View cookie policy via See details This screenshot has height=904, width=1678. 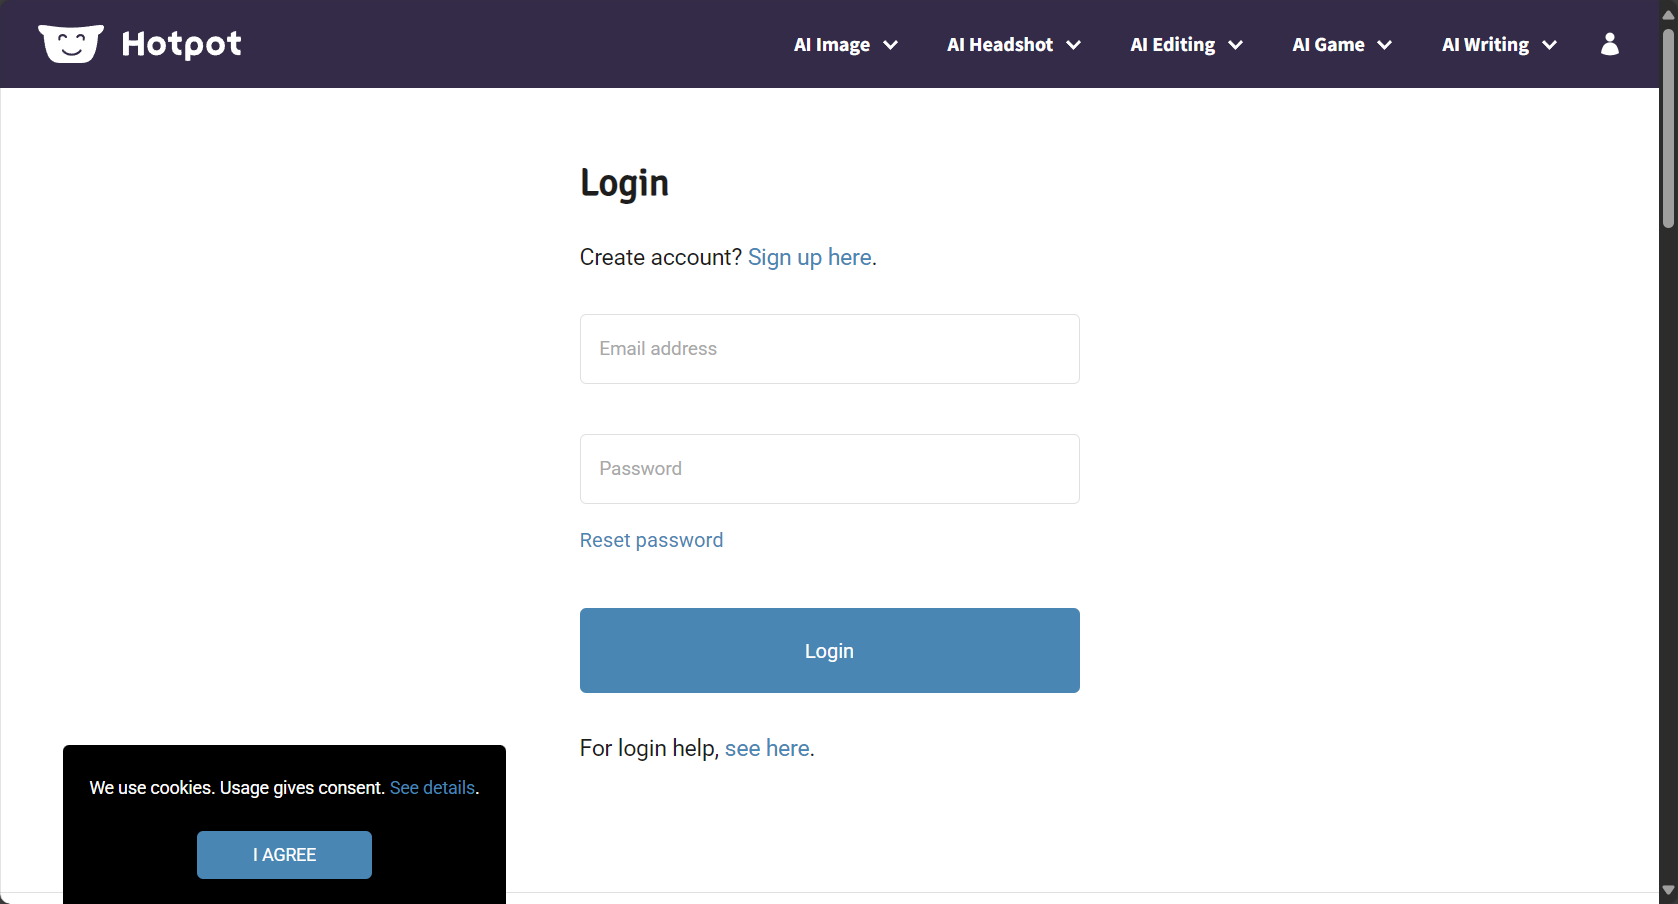coord(432,788)
